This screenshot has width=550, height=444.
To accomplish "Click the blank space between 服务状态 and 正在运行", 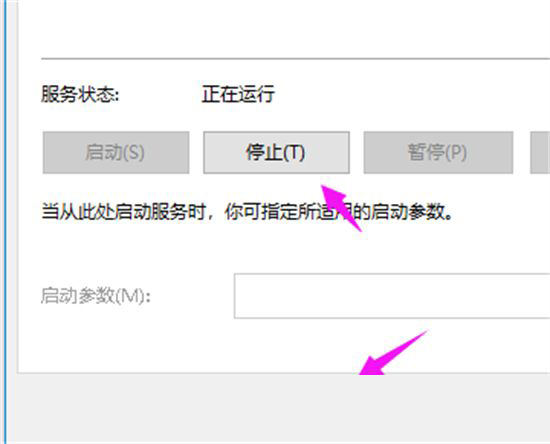I will 161,94.
